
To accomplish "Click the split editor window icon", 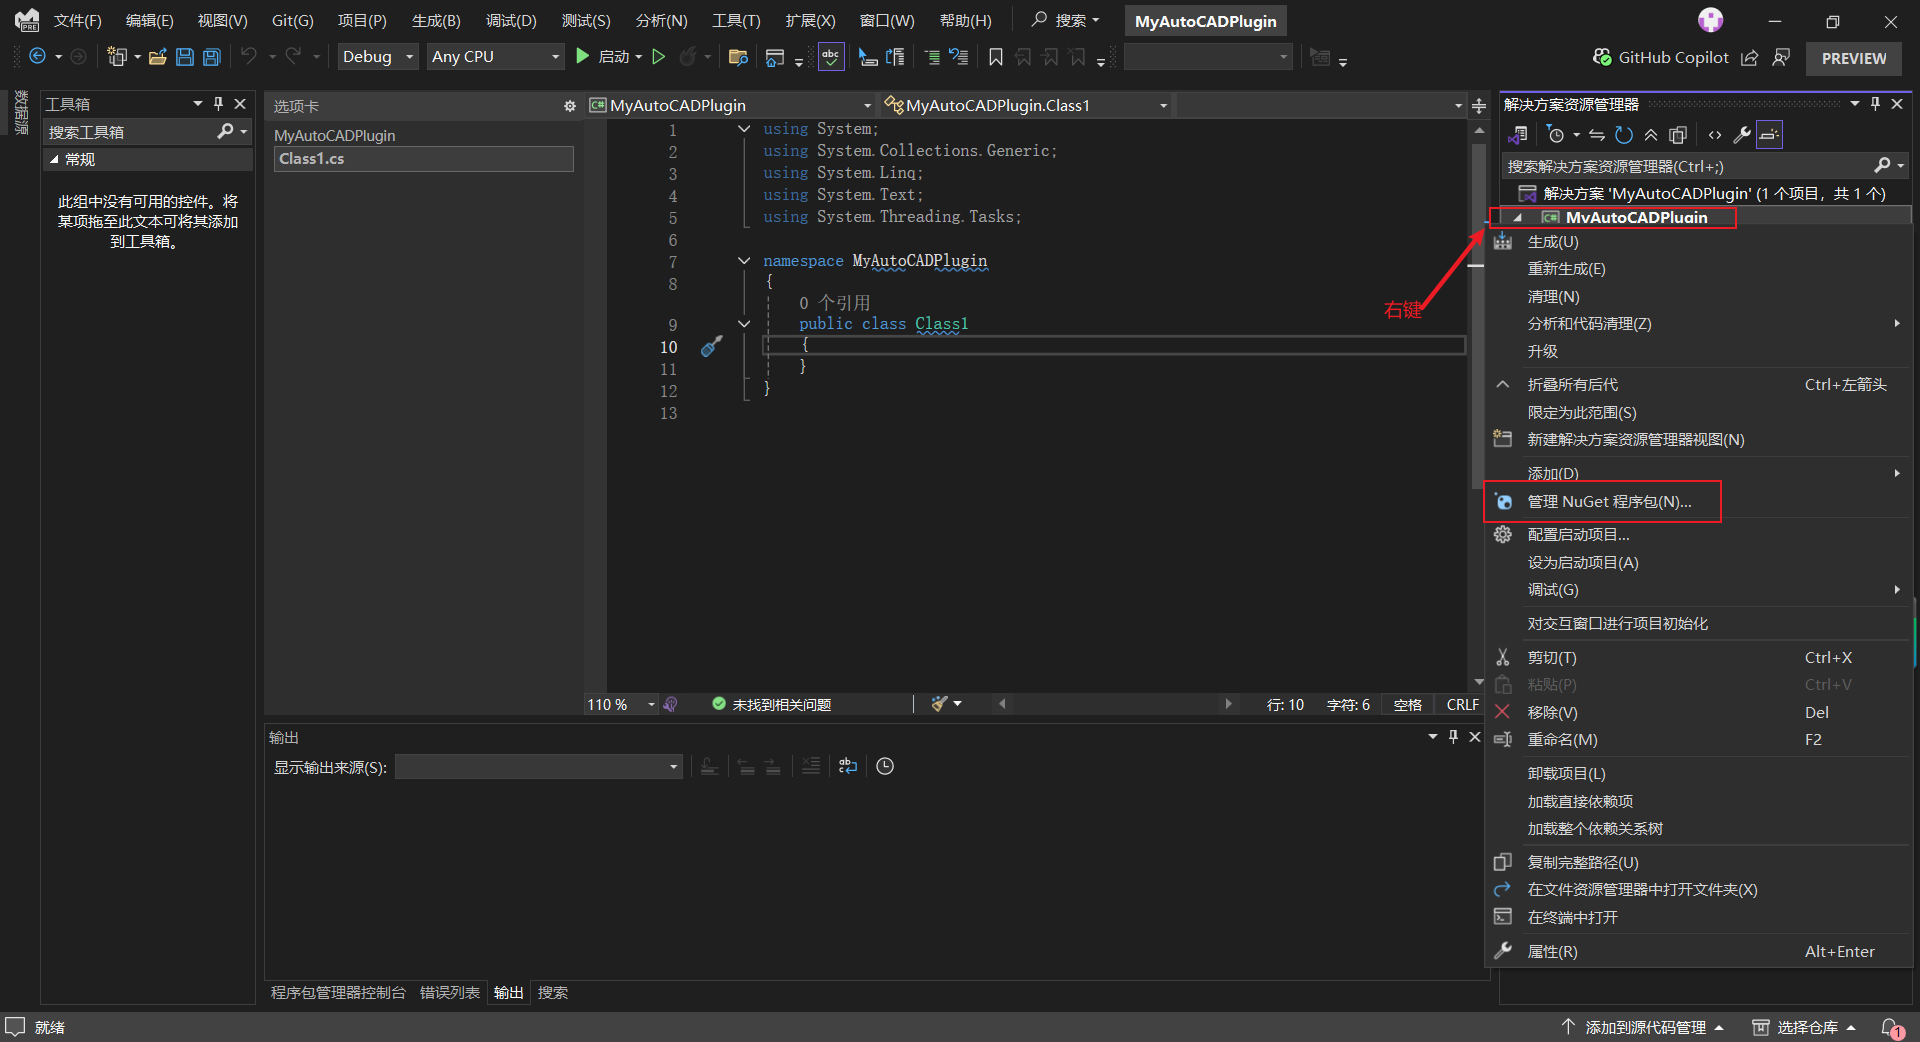I will pyautogui.click(x=1479, y=106).
